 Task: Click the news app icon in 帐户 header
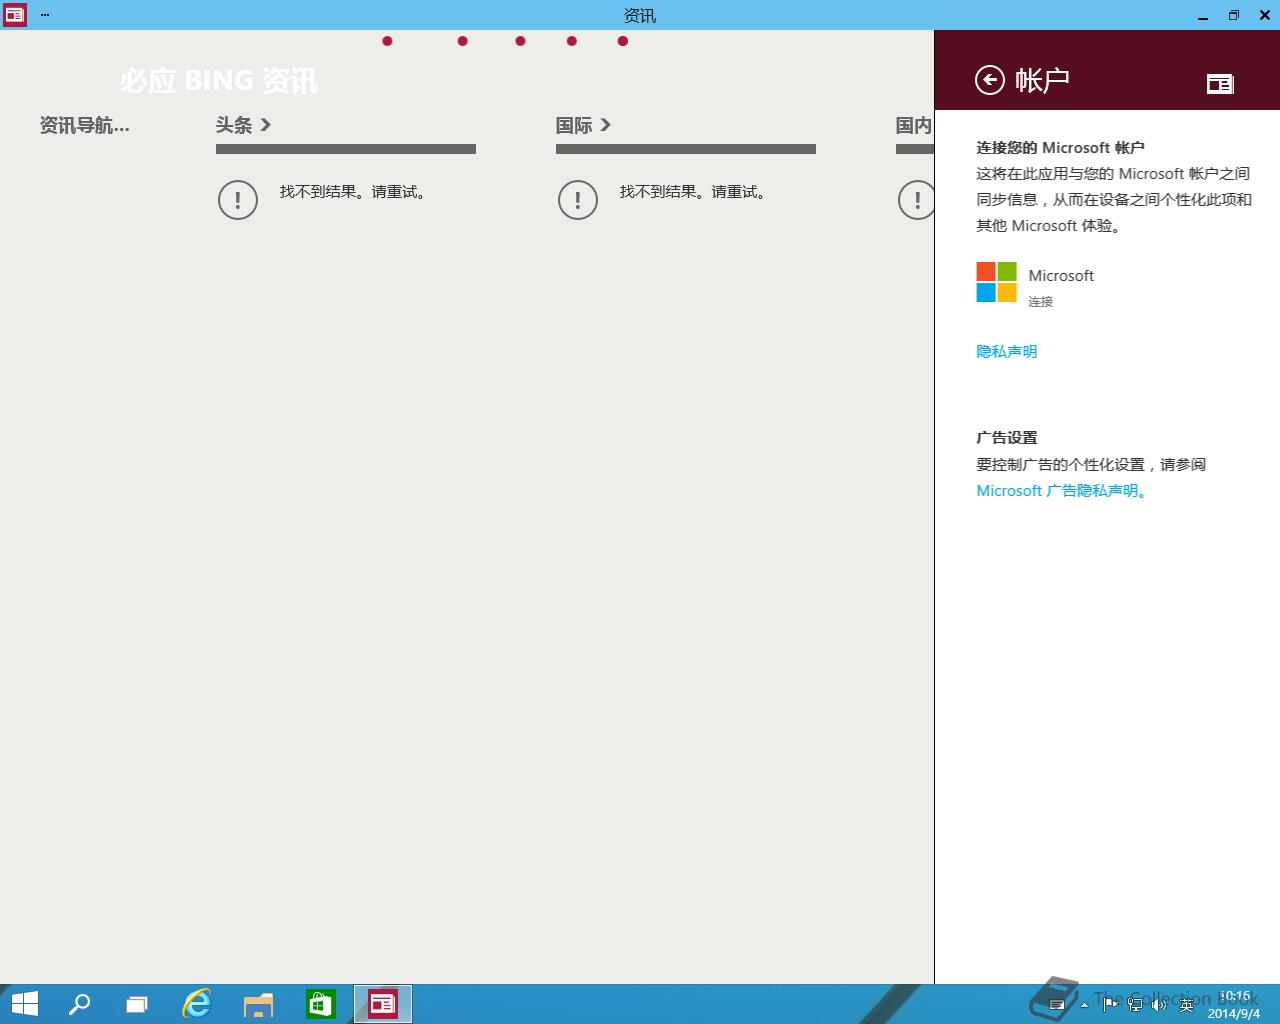coord(1220,84)
